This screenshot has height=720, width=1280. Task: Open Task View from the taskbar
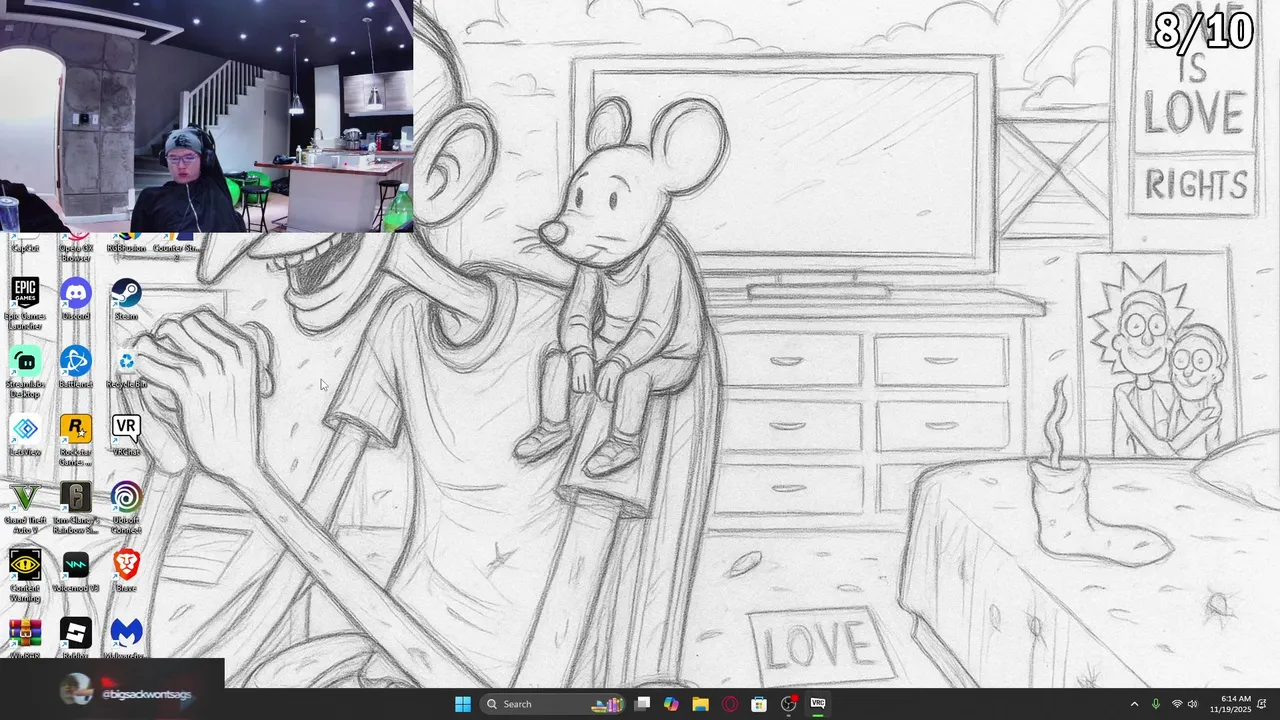(x=643, y=704)
